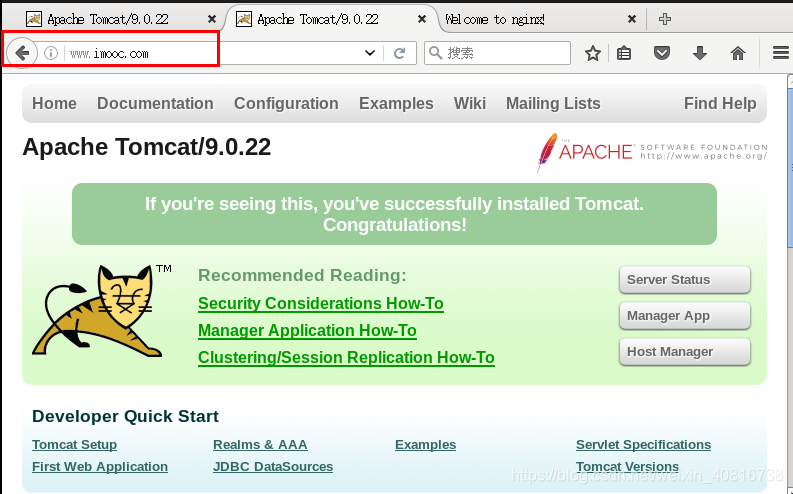Screen dimensions: 793x494
Task: Click the Apache Tomcat/9.0.22 page heading
Action: pos(147,147)
